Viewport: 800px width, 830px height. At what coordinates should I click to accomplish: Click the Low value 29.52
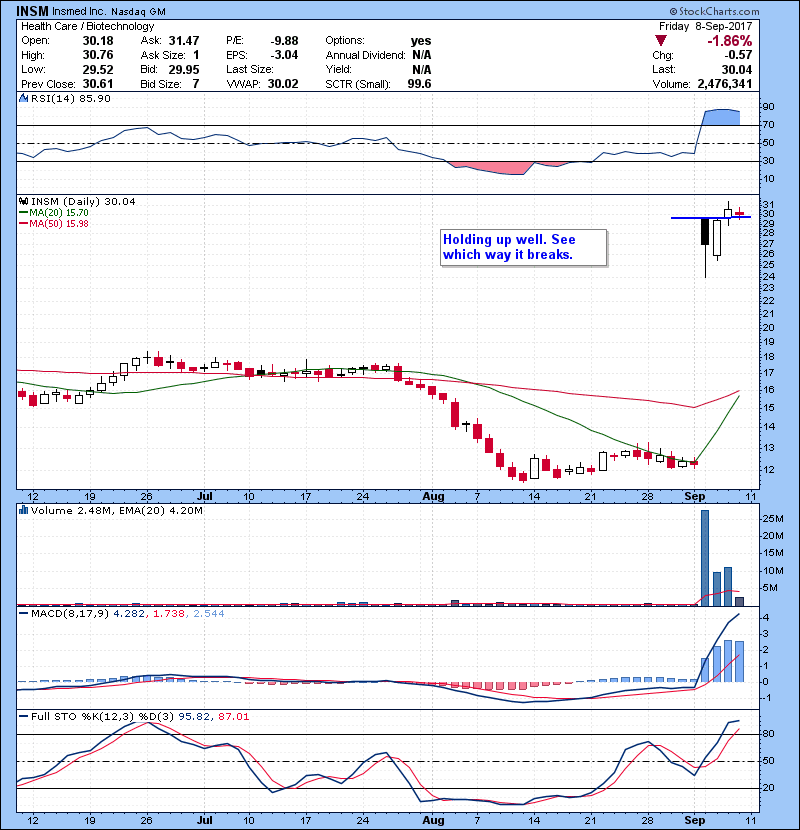pos(98,69)
